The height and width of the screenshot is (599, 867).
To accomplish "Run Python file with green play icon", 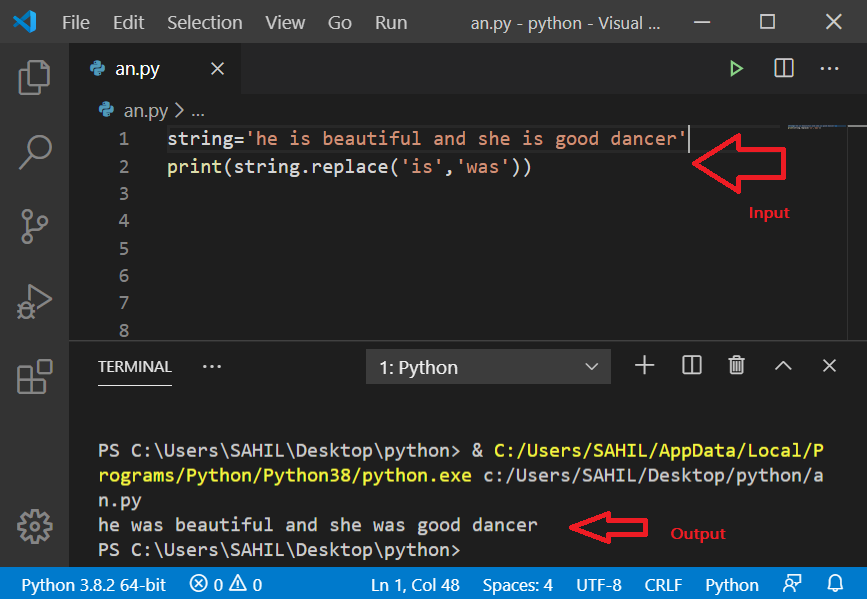I will pyautogui.click(x=736, y=69).
